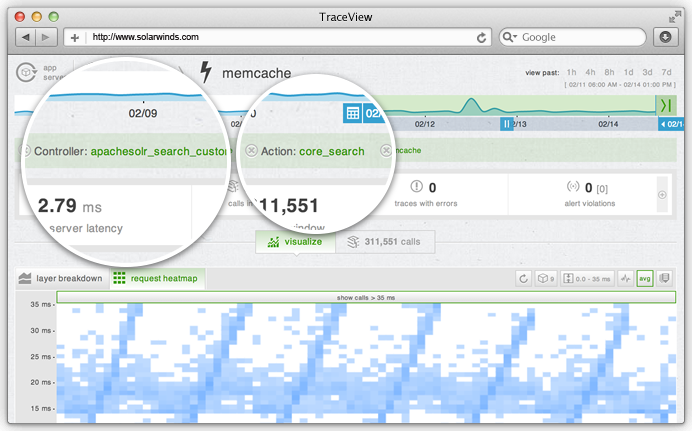Click the apachesolr_search controller name
This screenshot has width=692, height=431.
159,151
